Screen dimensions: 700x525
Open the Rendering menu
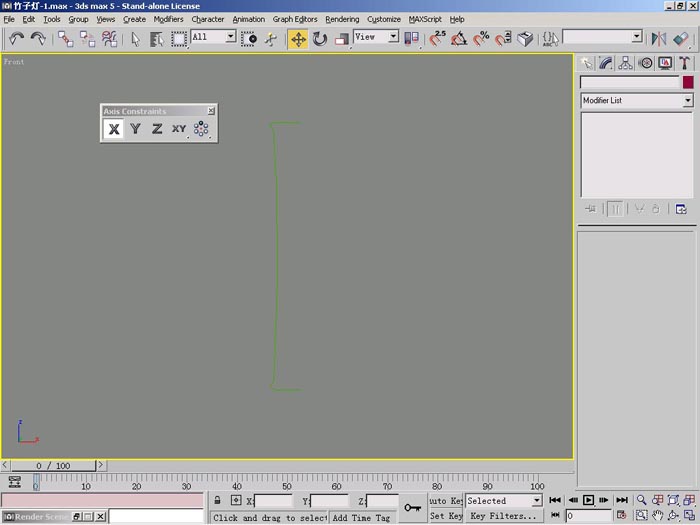click(x=342, y=19)
